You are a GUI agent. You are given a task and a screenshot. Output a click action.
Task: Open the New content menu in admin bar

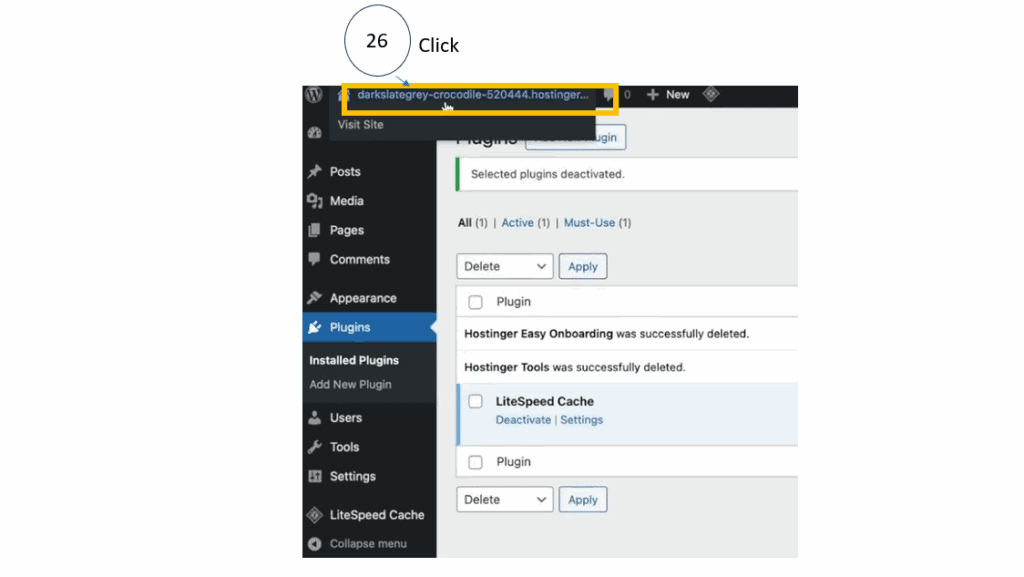tap(668, 95)
